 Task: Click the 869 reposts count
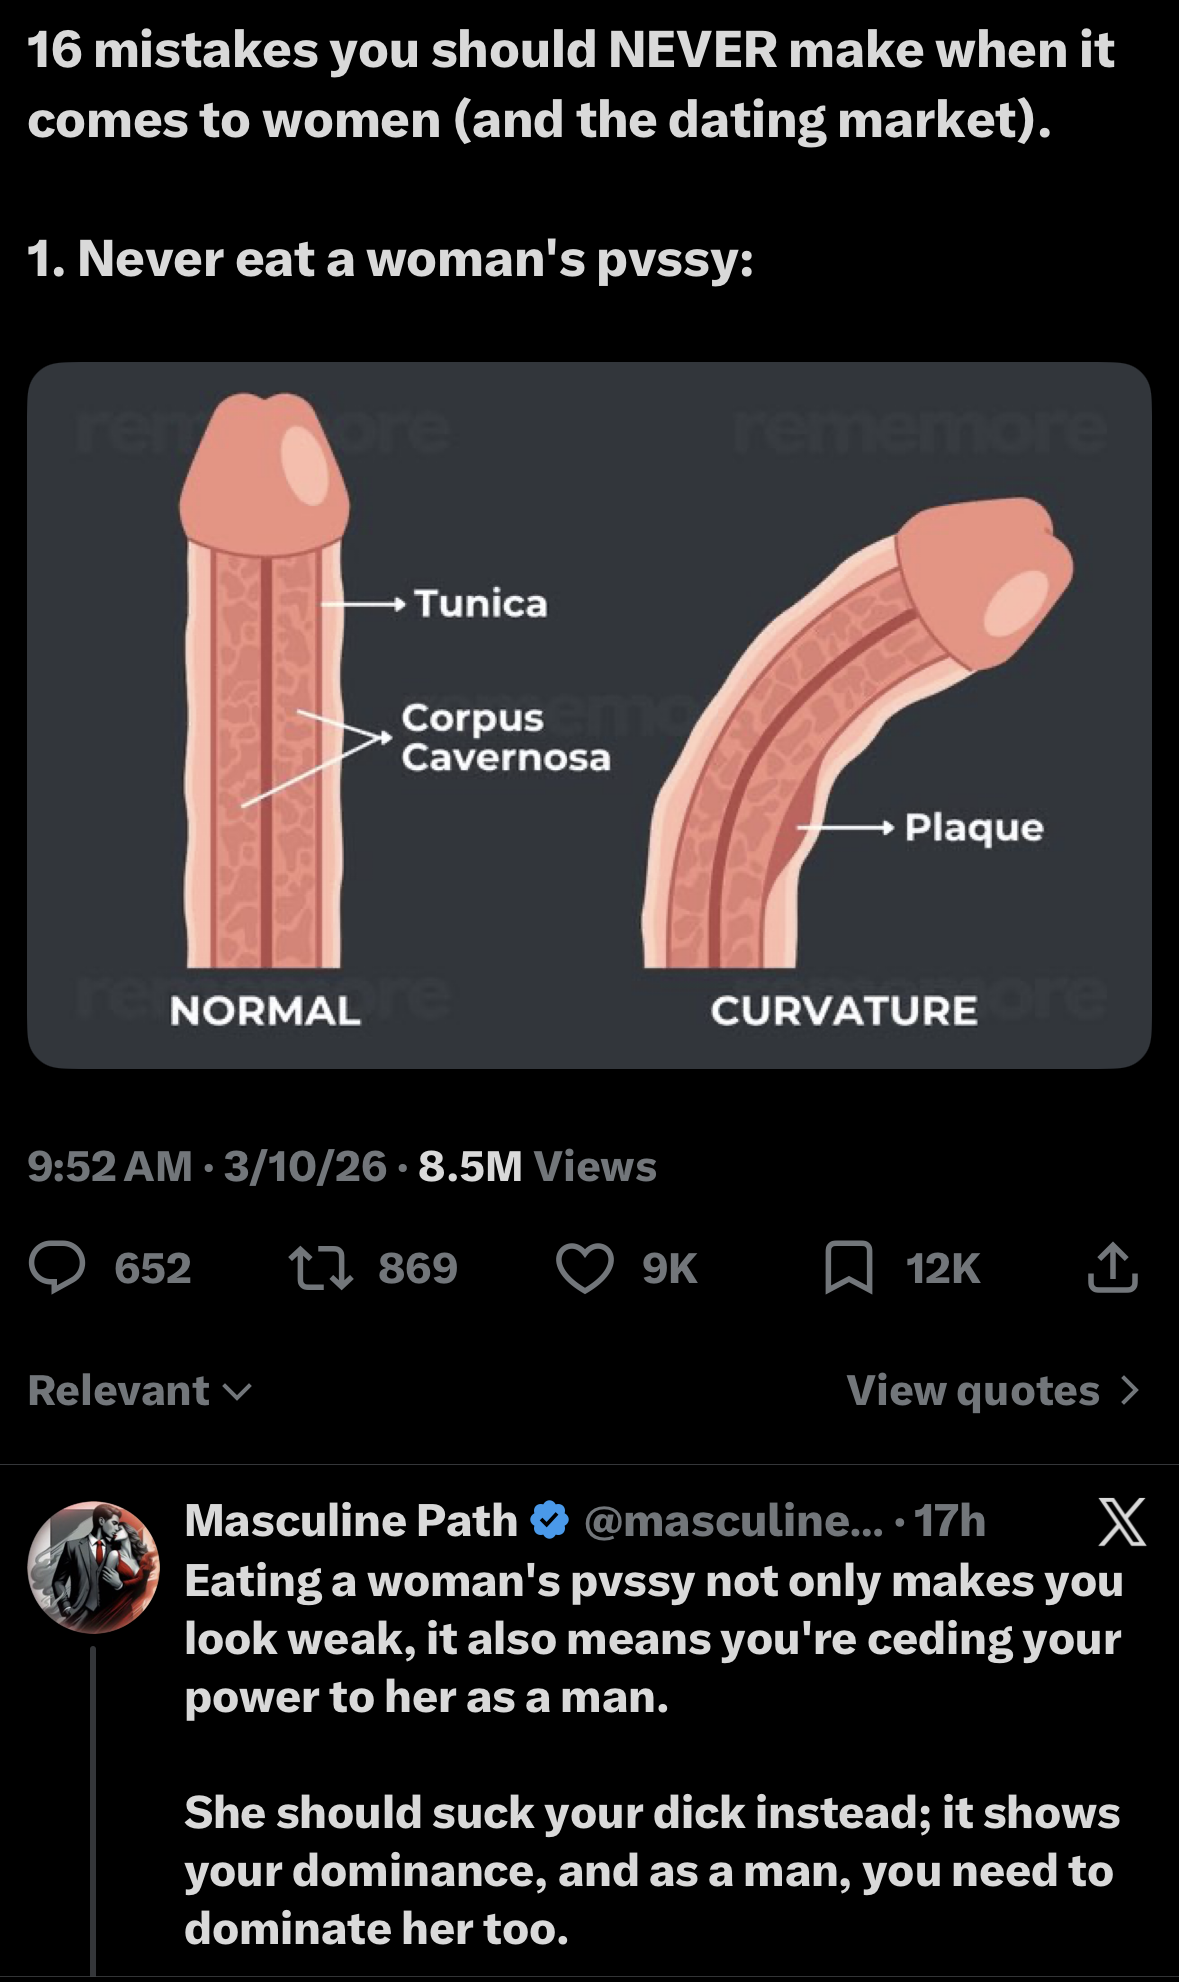417,1268
